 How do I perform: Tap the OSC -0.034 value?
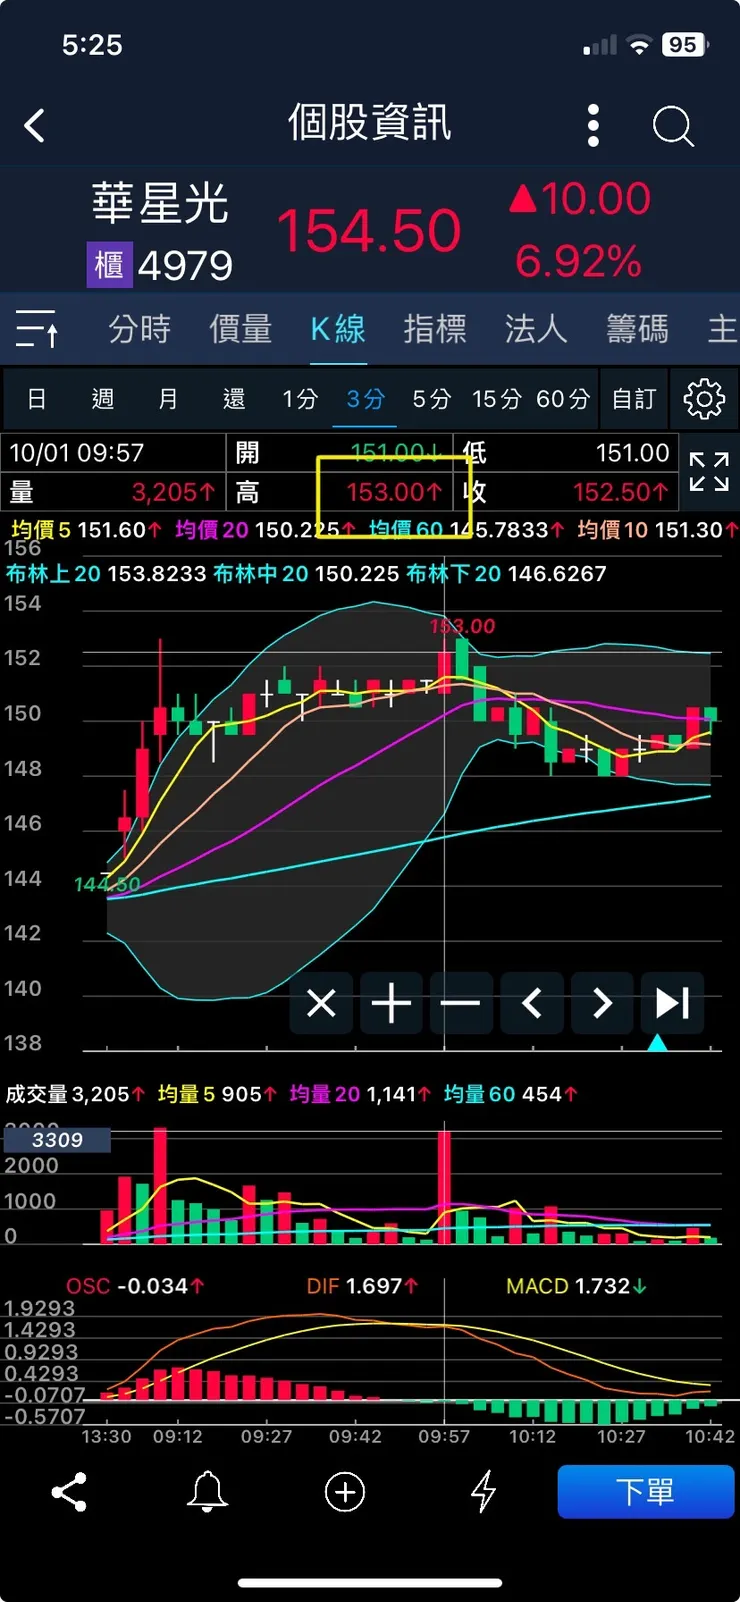[x=135, y=1286]
